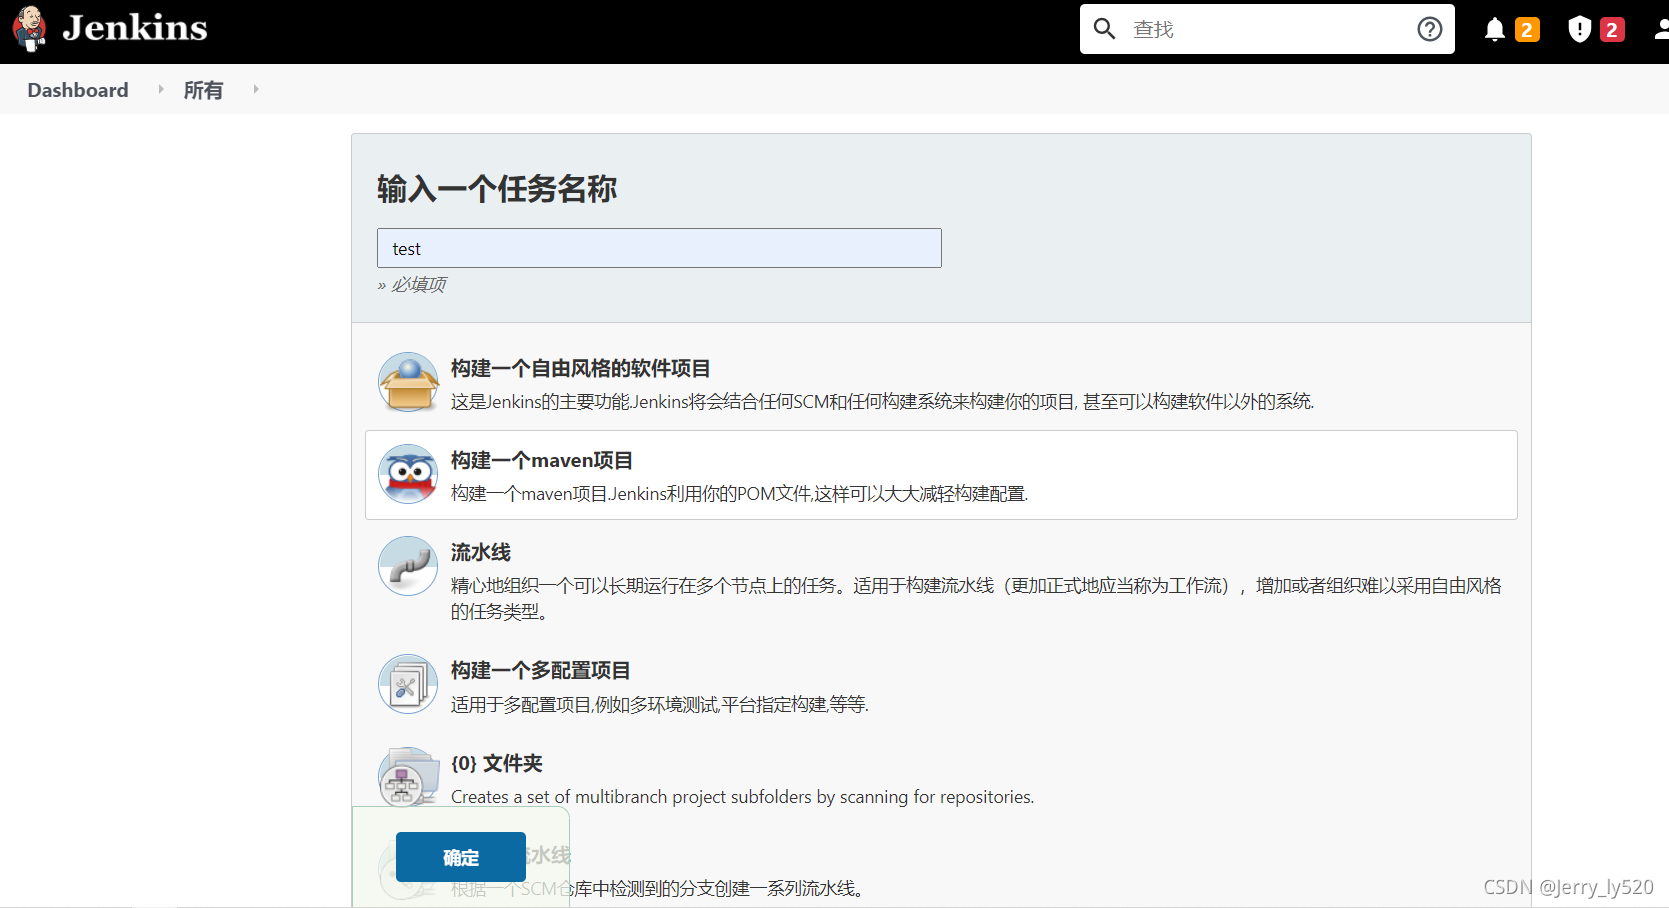This screenshot has width=1669, height=908.
Task: Open the Dashboard breadcrumb
Action: click(x=77, y=89)
